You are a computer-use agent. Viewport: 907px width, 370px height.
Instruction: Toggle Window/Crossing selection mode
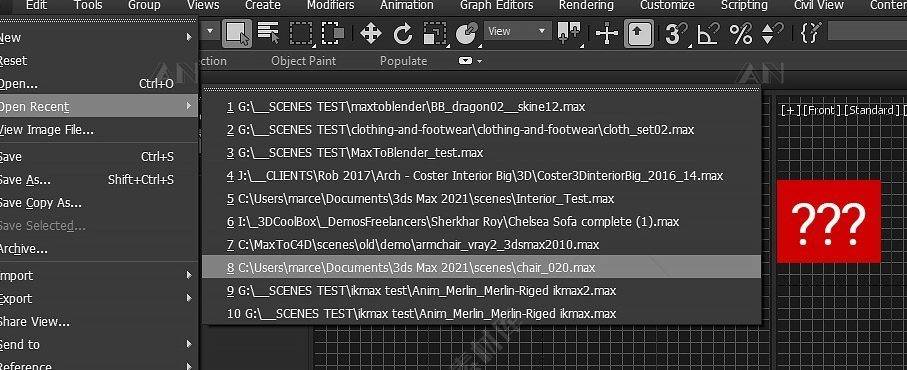pos(333,33)
